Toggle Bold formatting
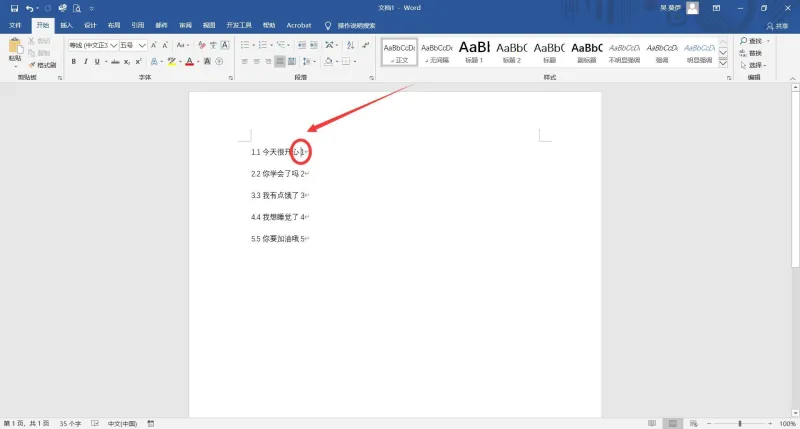This screenshot has width=800, height=429. (73, 62)
